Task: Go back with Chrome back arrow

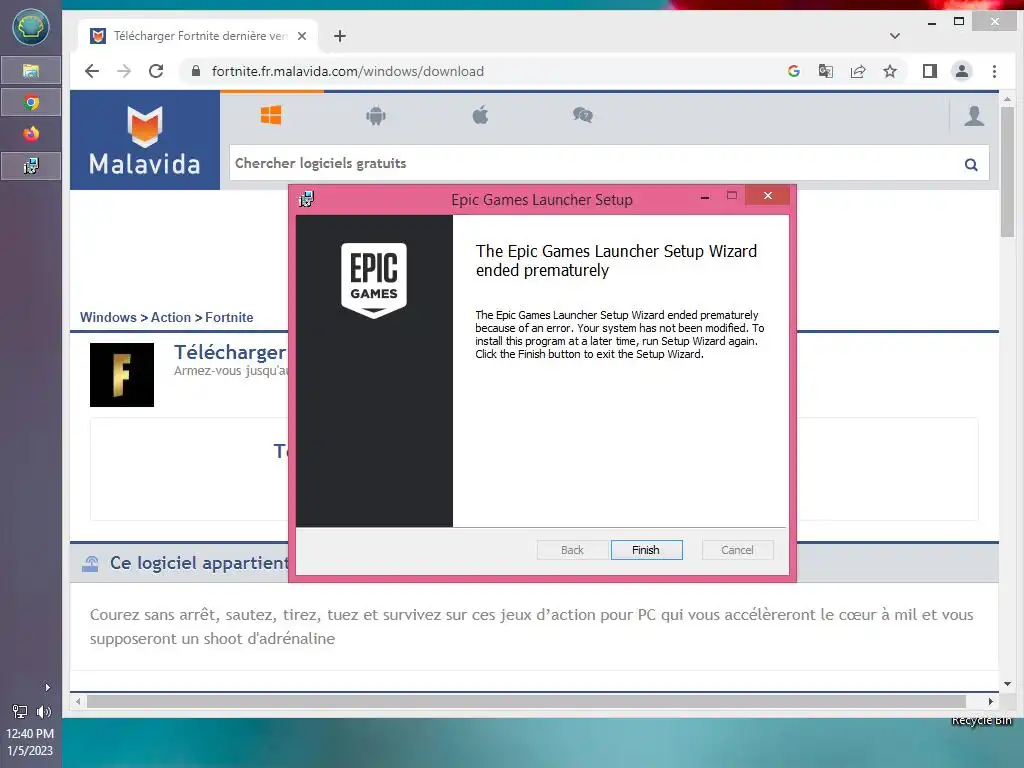Action: point(92,71)
